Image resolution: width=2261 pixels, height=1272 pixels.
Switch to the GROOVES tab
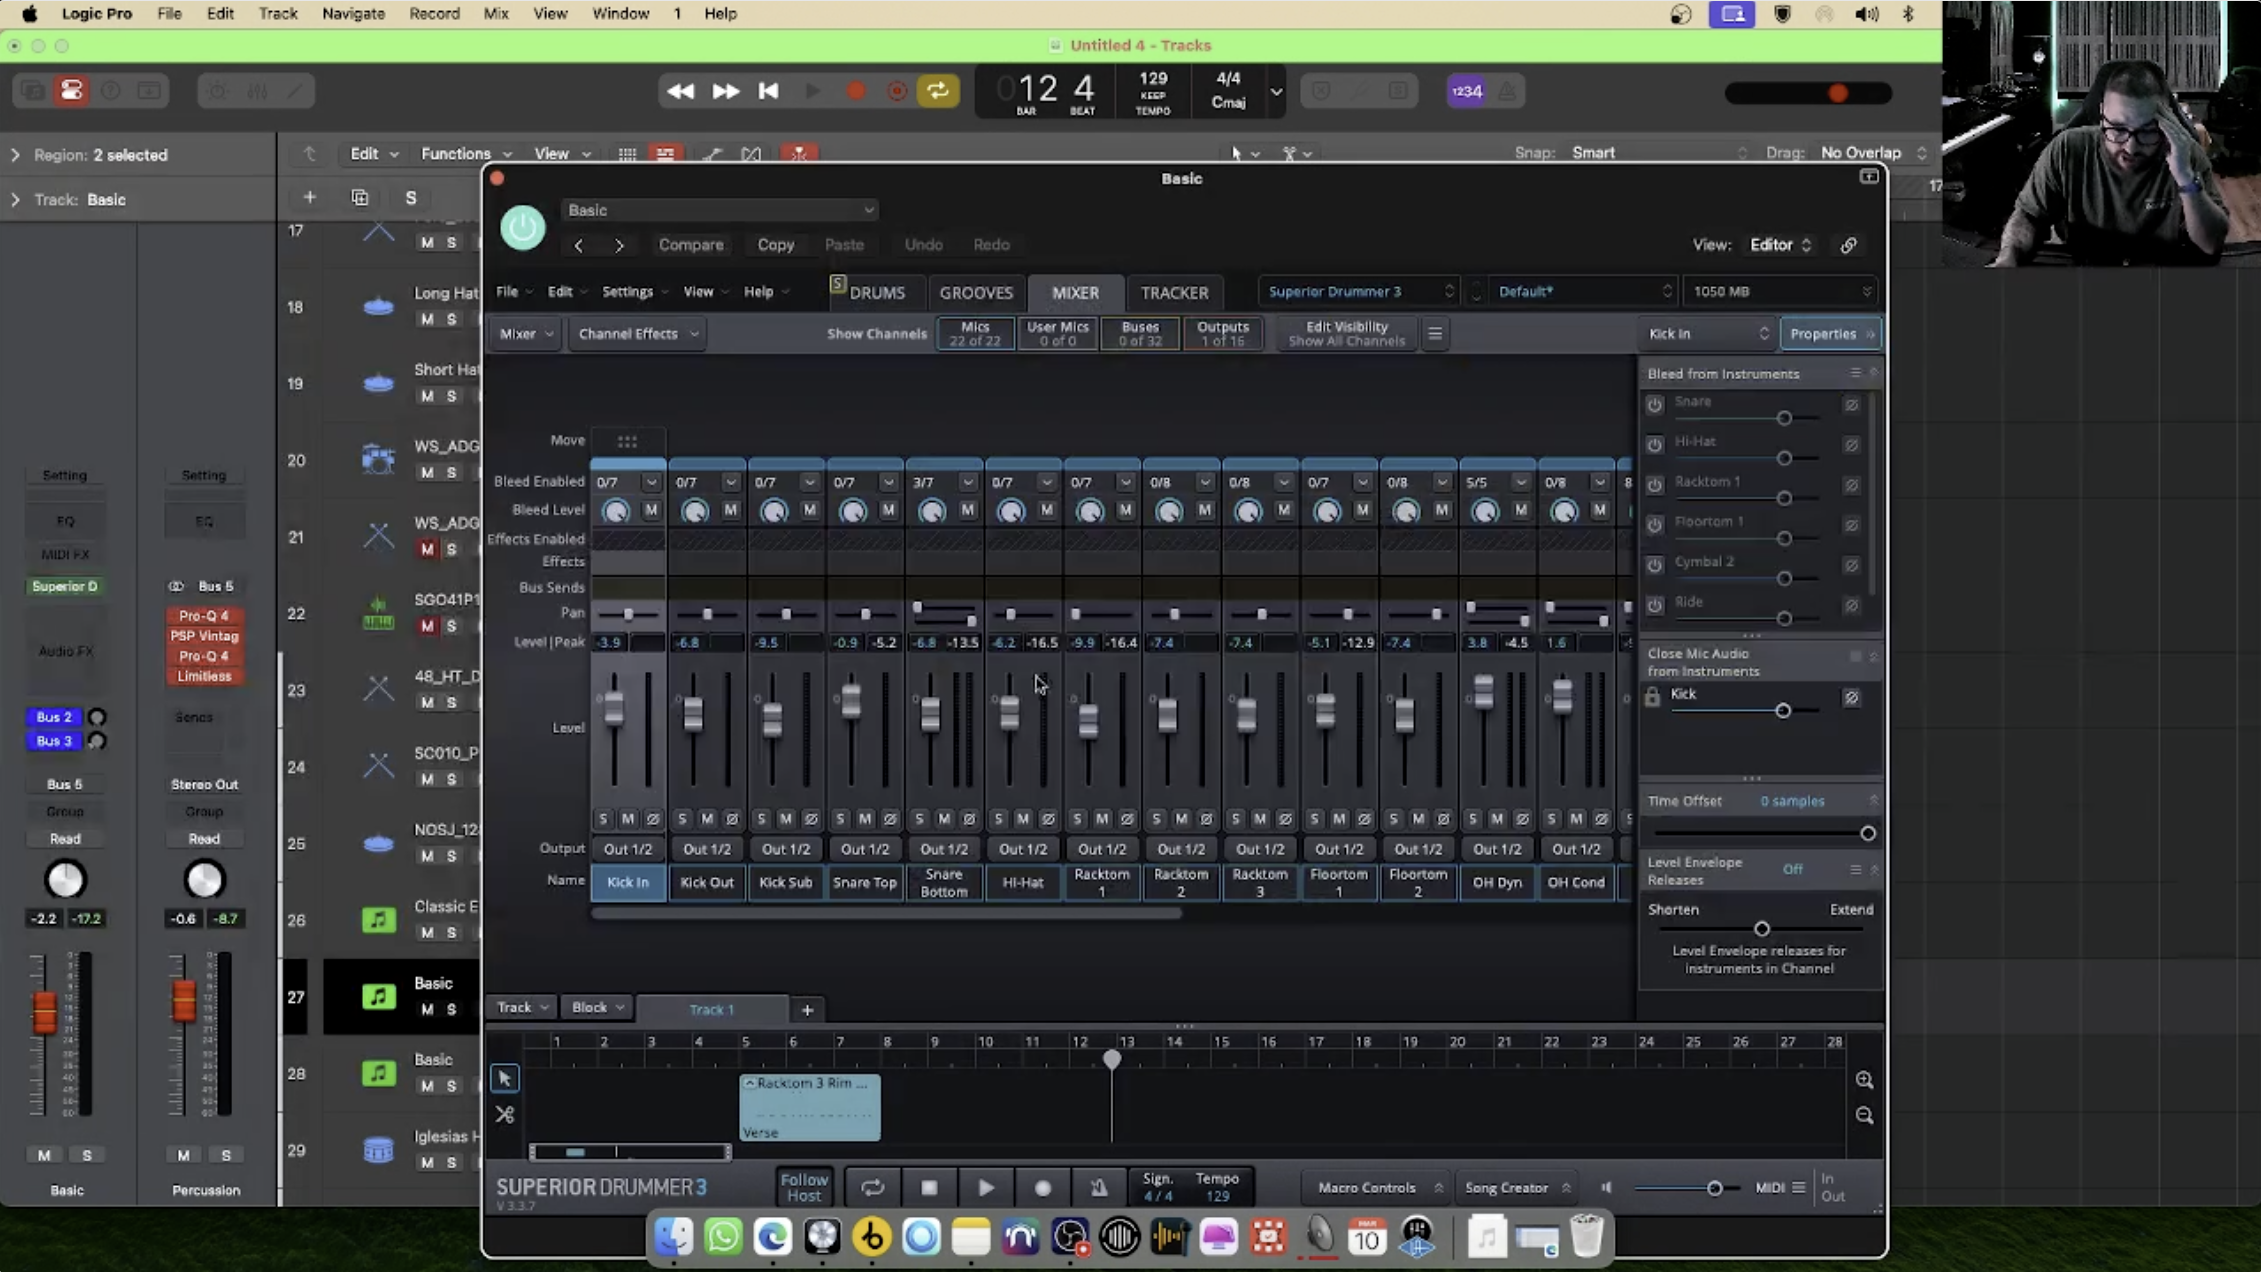click(x=975, y=293)
